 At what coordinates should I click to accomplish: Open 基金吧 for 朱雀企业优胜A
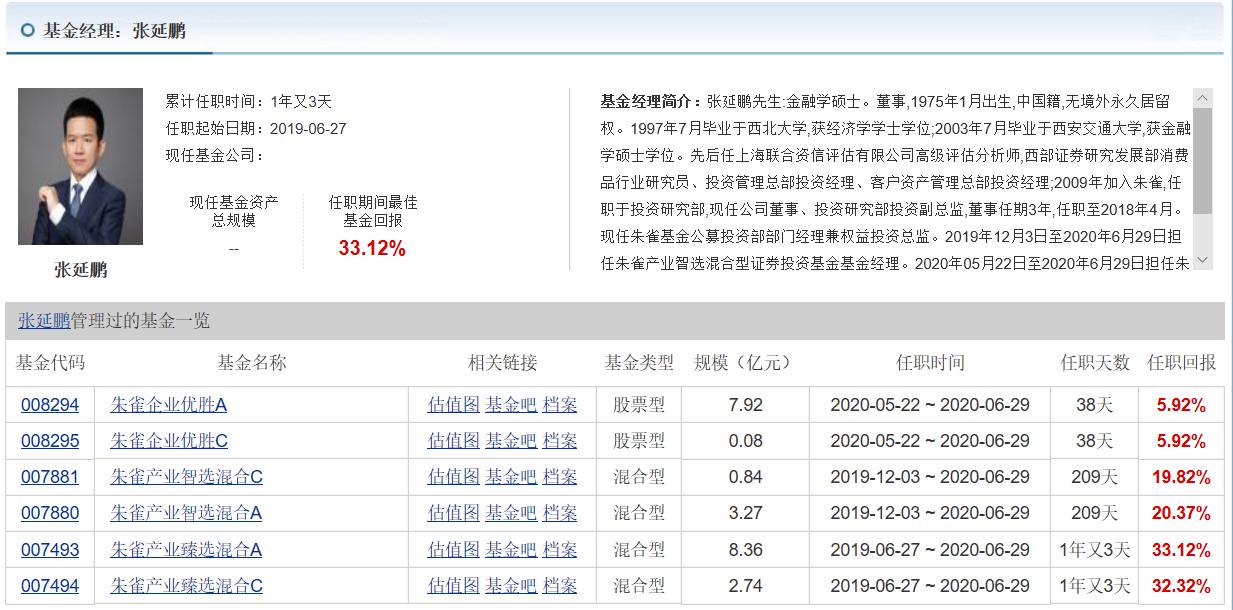pyautogui.click(x=511, y=405)
